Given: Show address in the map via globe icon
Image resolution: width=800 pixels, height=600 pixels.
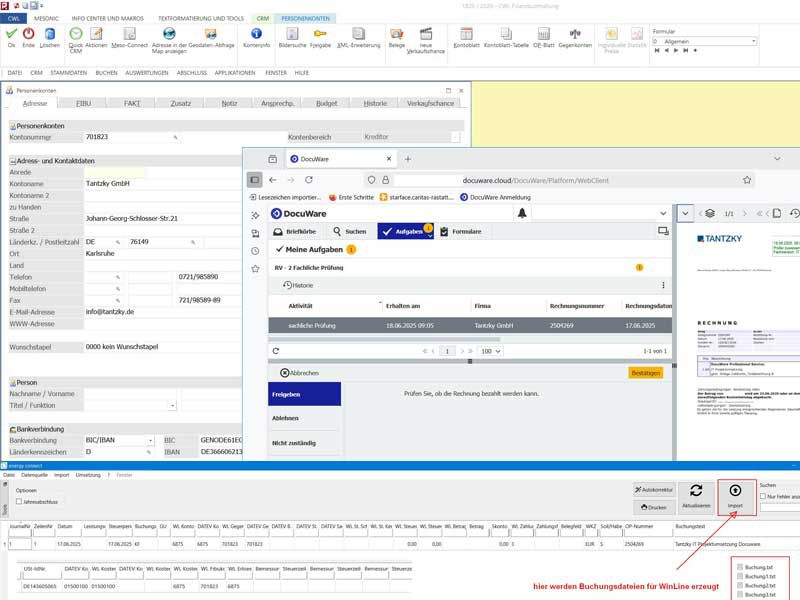Looking at the screenshot, I should (x=169, y=34).
